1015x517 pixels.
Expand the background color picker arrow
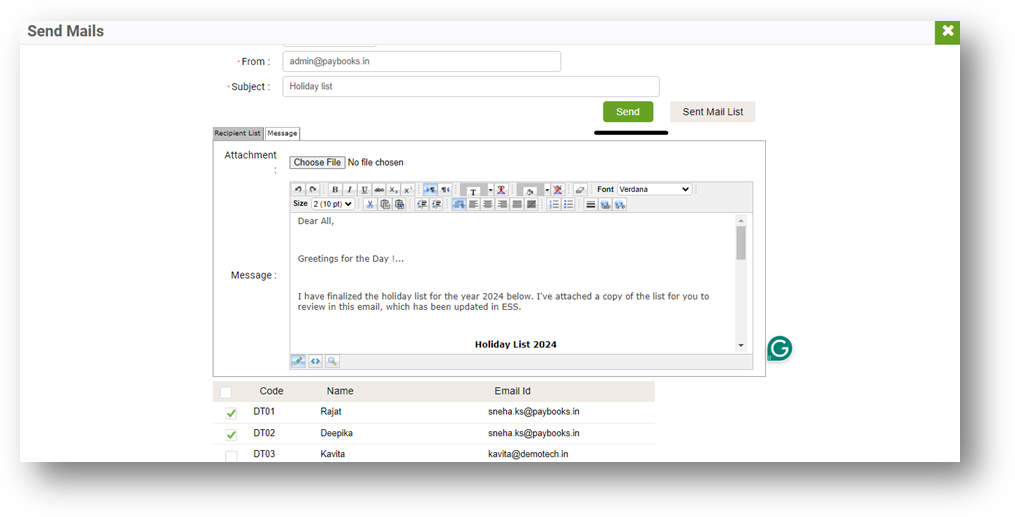(x=547, y=190)
